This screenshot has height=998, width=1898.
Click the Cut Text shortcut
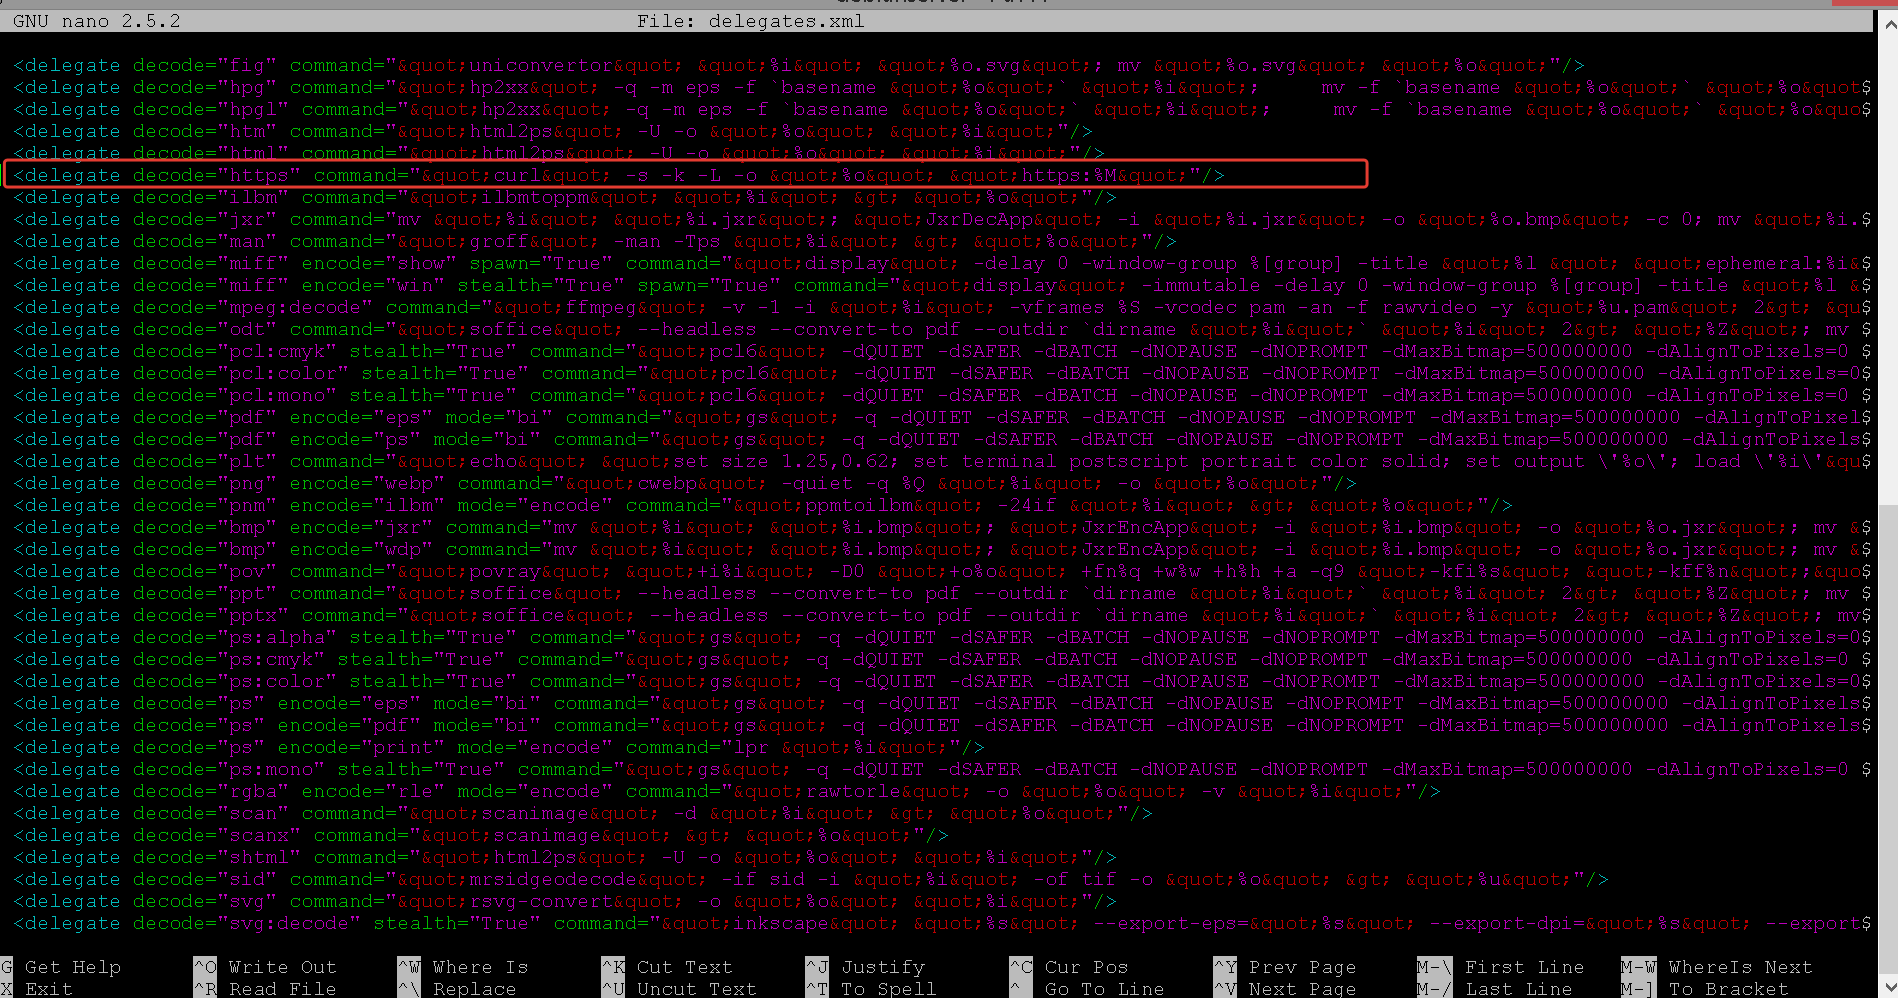(x=684, y=967)
